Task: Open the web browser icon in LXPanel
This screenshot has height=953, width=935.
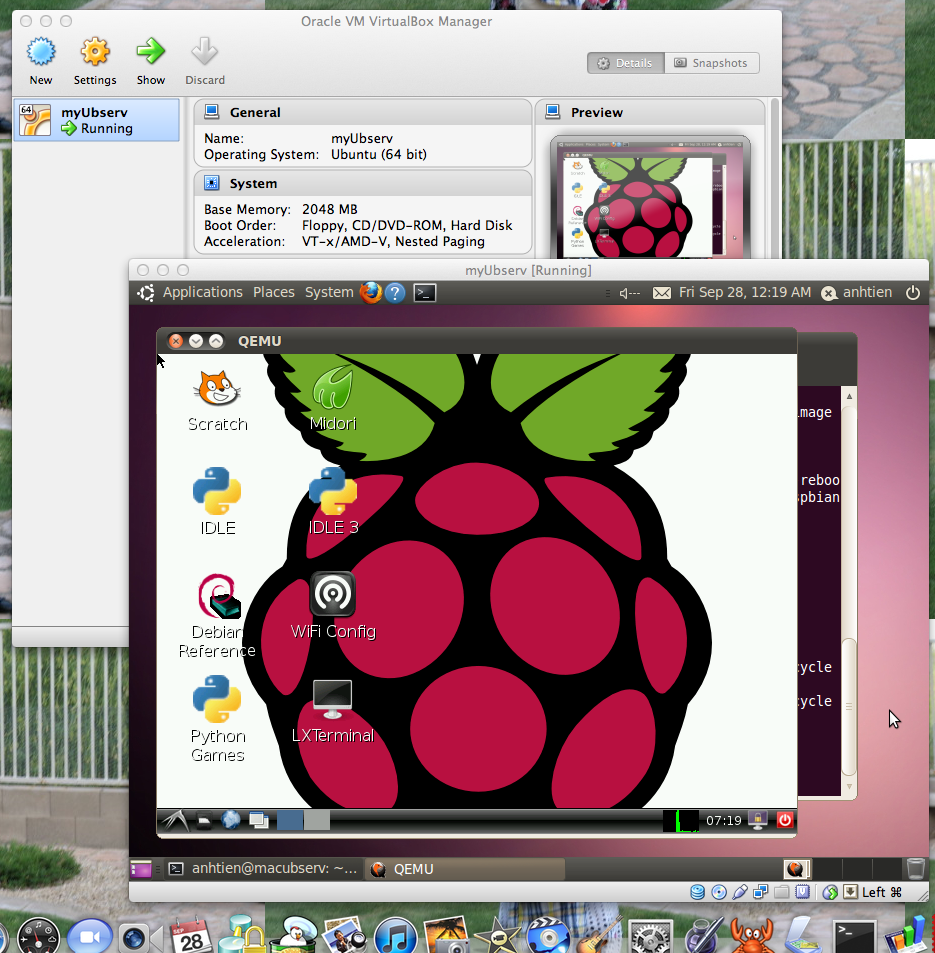Action: point(229,820)
